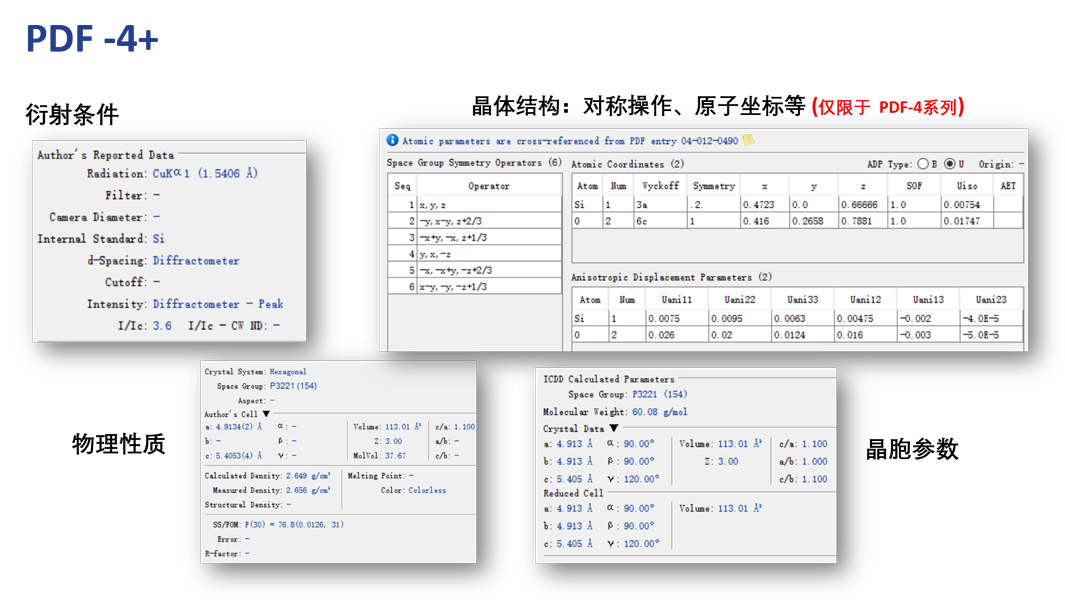Click Uani12 value 0.00475
The height and width of the screenshot is (600, 1065).
[x=865, y=318]
